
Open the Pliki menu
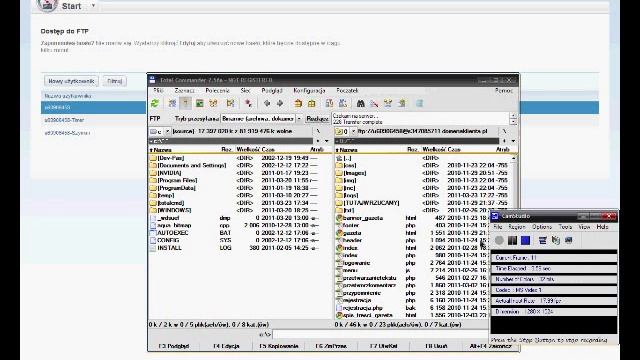(x=158, y=91)
